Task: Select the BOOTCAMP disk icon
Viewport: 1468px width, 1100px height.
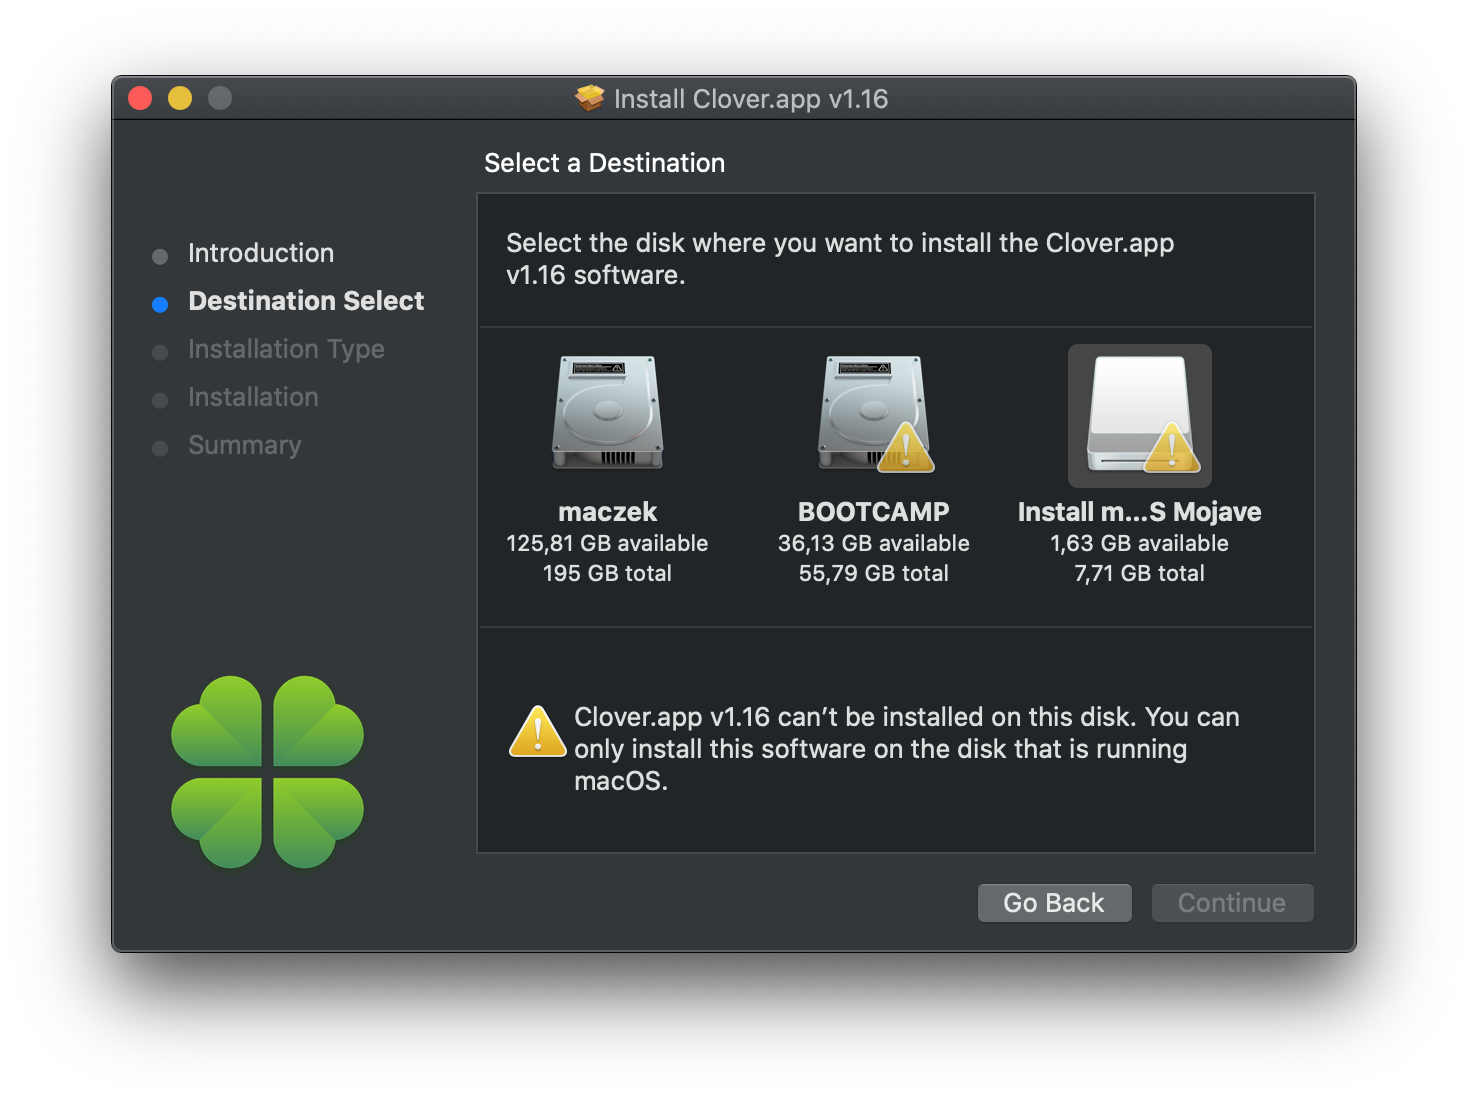Action: point(873,413)
